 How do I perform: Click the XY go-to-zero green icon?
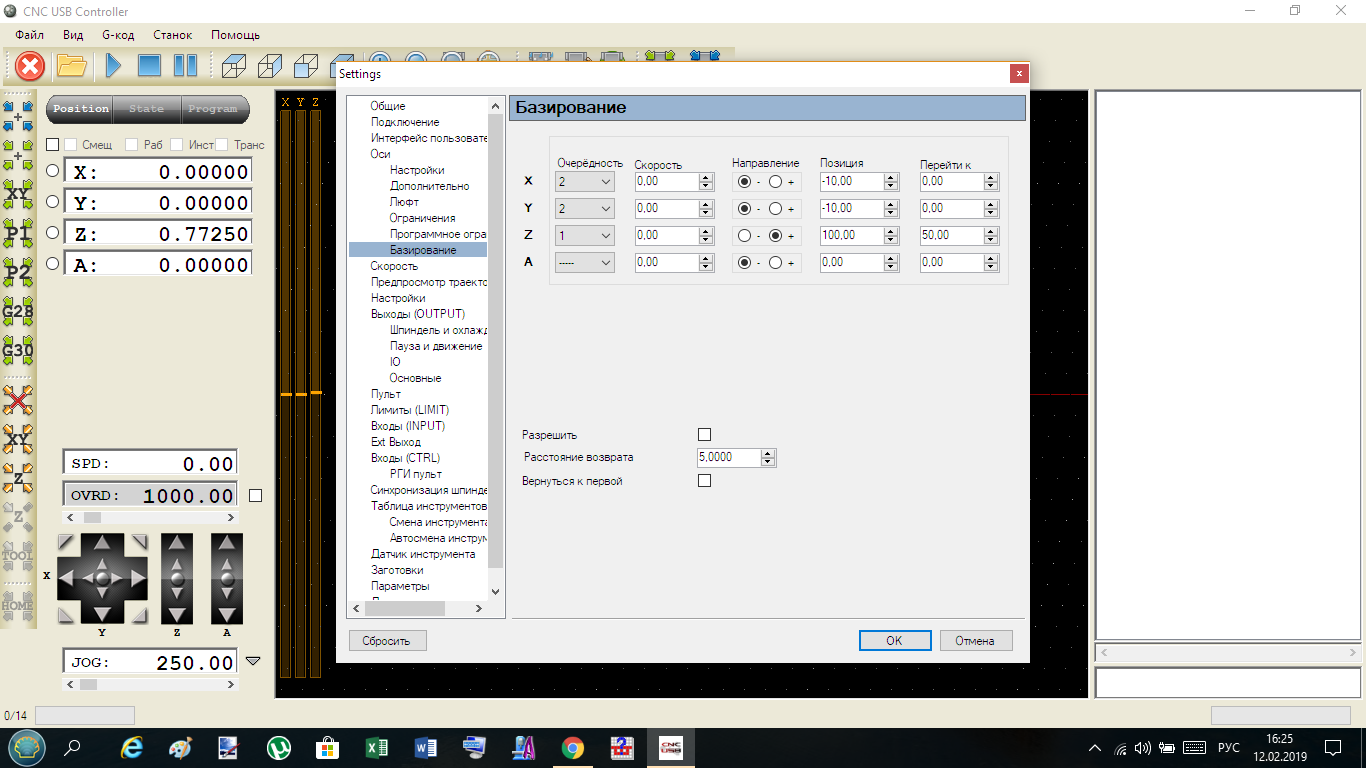point(18,192)
